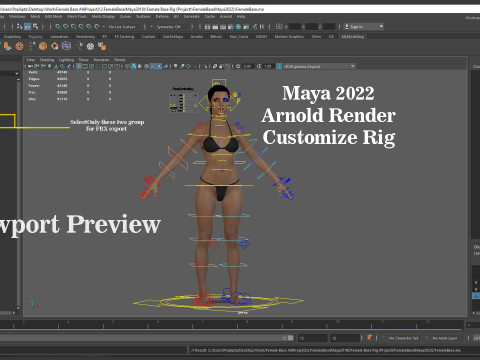Click the orange ring shelf icon beside cube
Viewport: 480px width, 360px height.
point(55,46)
